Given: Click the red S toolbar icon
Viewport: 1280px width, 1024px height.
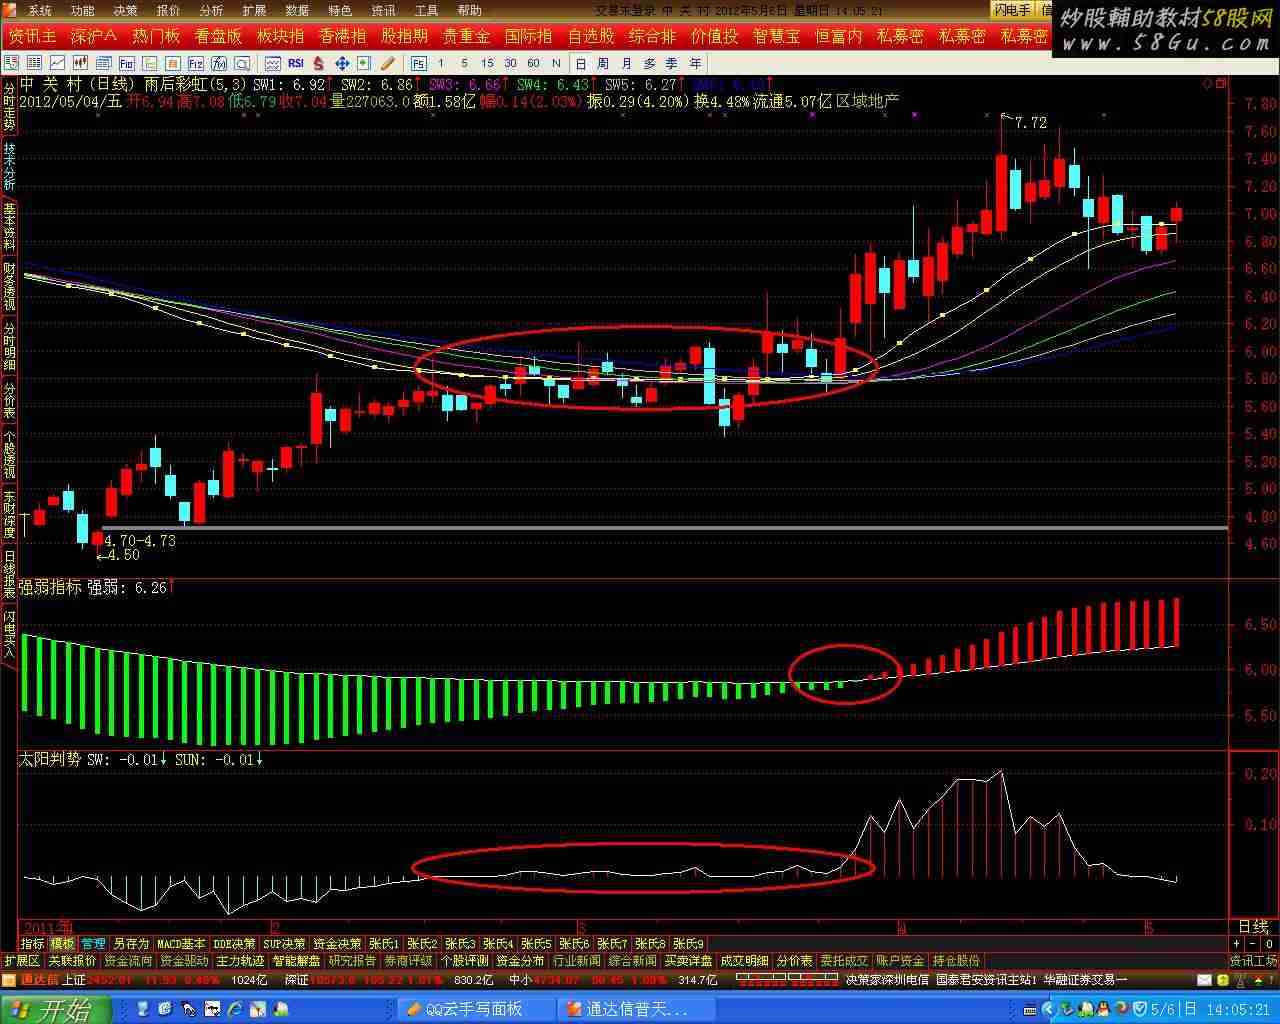Looking at the screenshot, I should [318, 63].
